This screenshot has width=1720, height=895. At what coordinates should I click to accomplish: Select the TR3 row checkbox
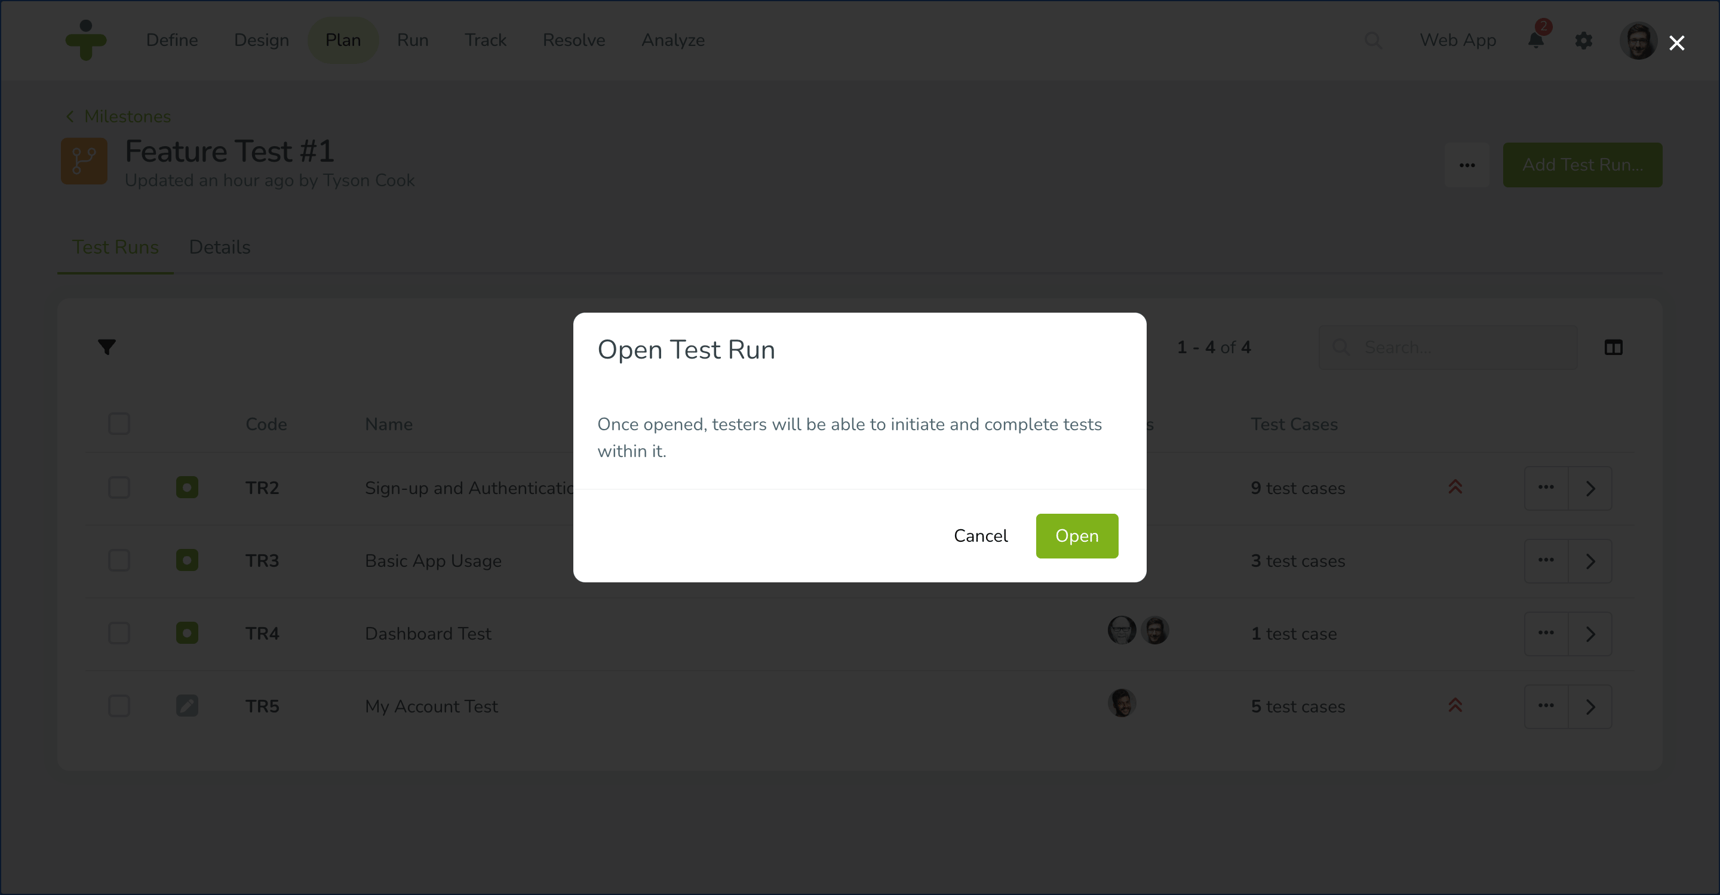point(119,561)
